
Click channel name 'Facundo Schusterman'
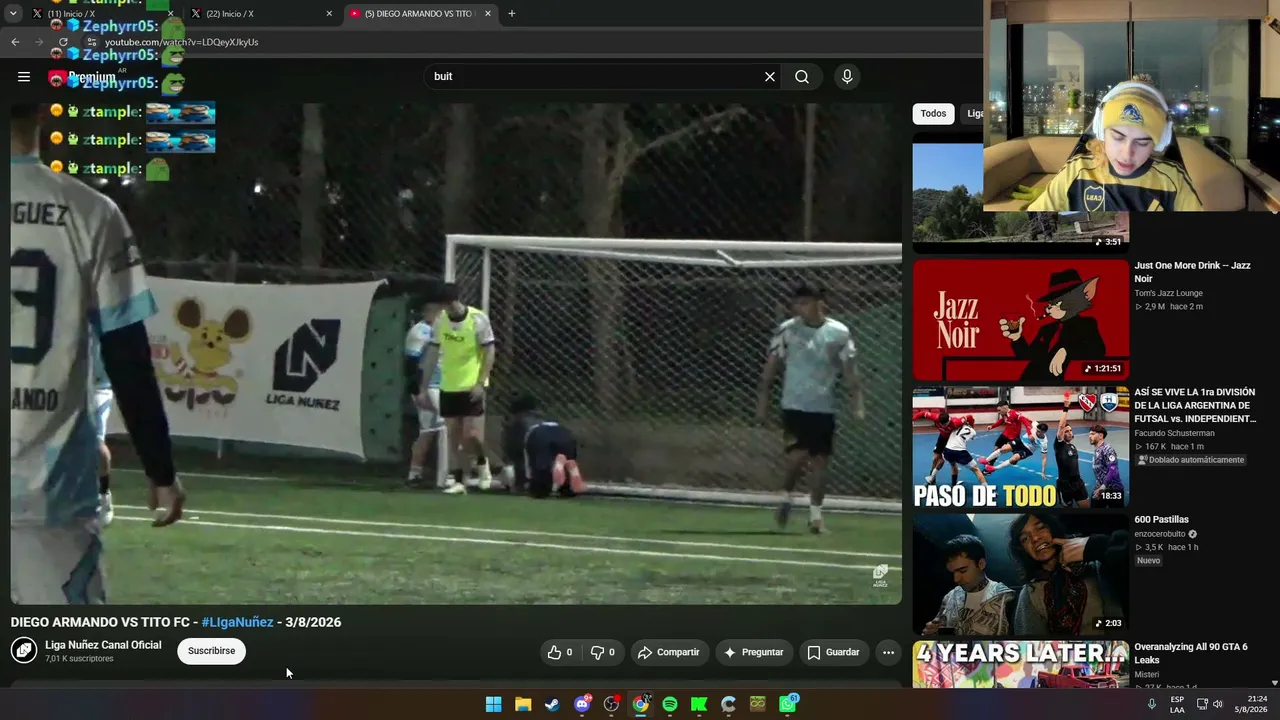[x=1174, y=433]
